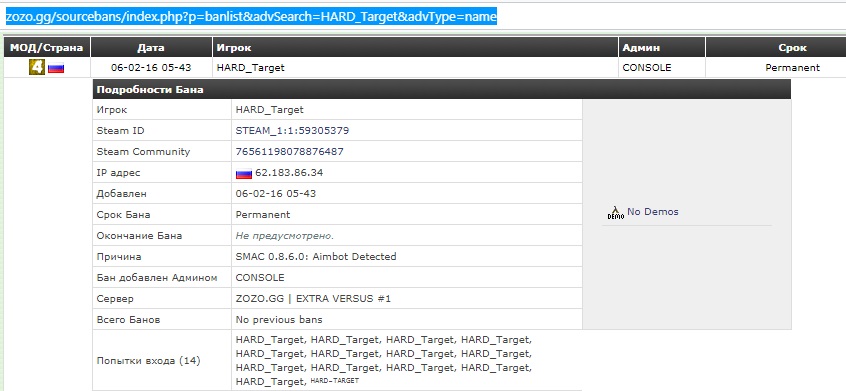Click the demo lambda icon
This screenshot has width=846, height=391.
[x=616, y=212]
